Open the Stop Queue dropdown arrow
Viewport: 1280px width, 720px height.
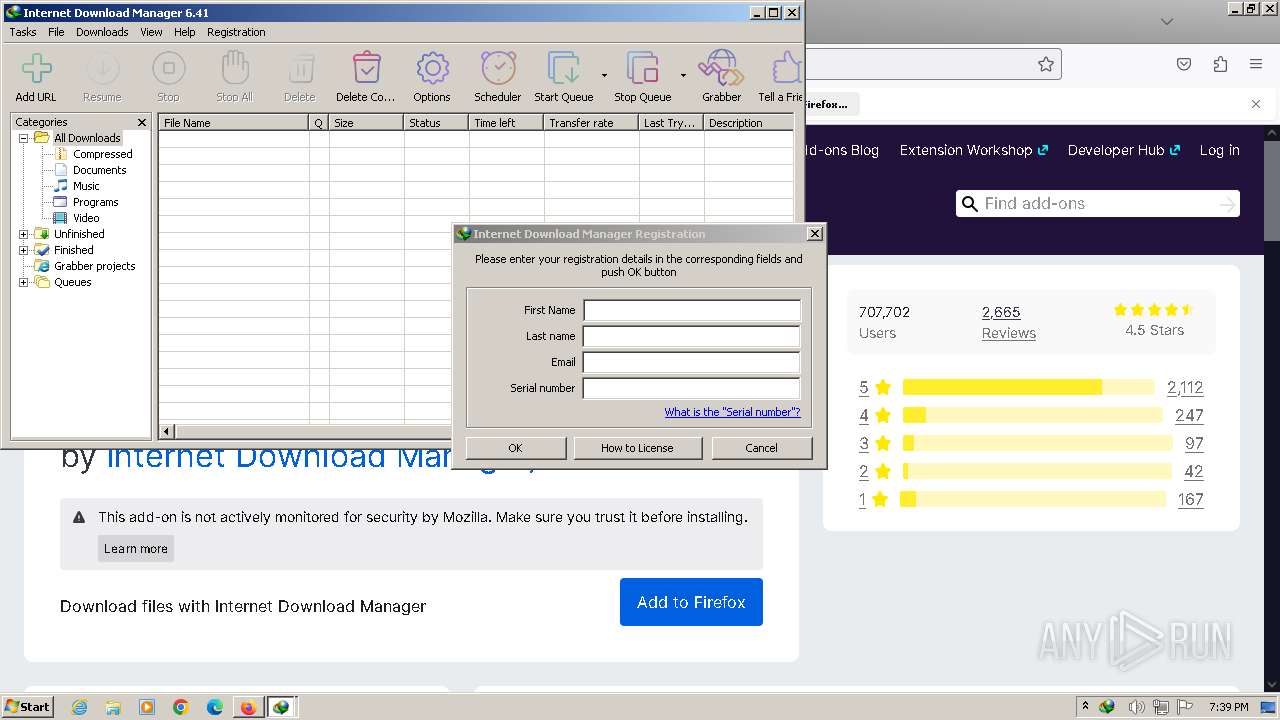pos(683,75)
